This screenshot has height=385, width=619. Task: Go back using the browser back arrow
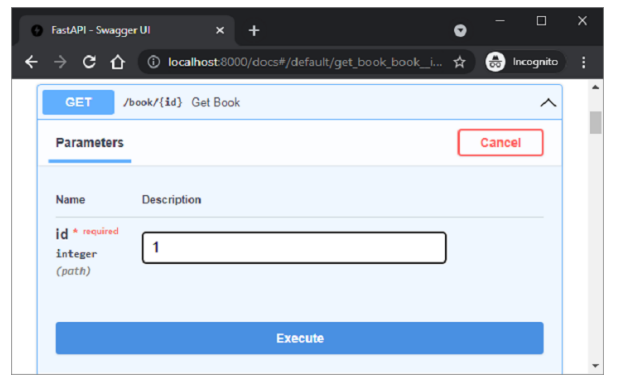point(31,62)
